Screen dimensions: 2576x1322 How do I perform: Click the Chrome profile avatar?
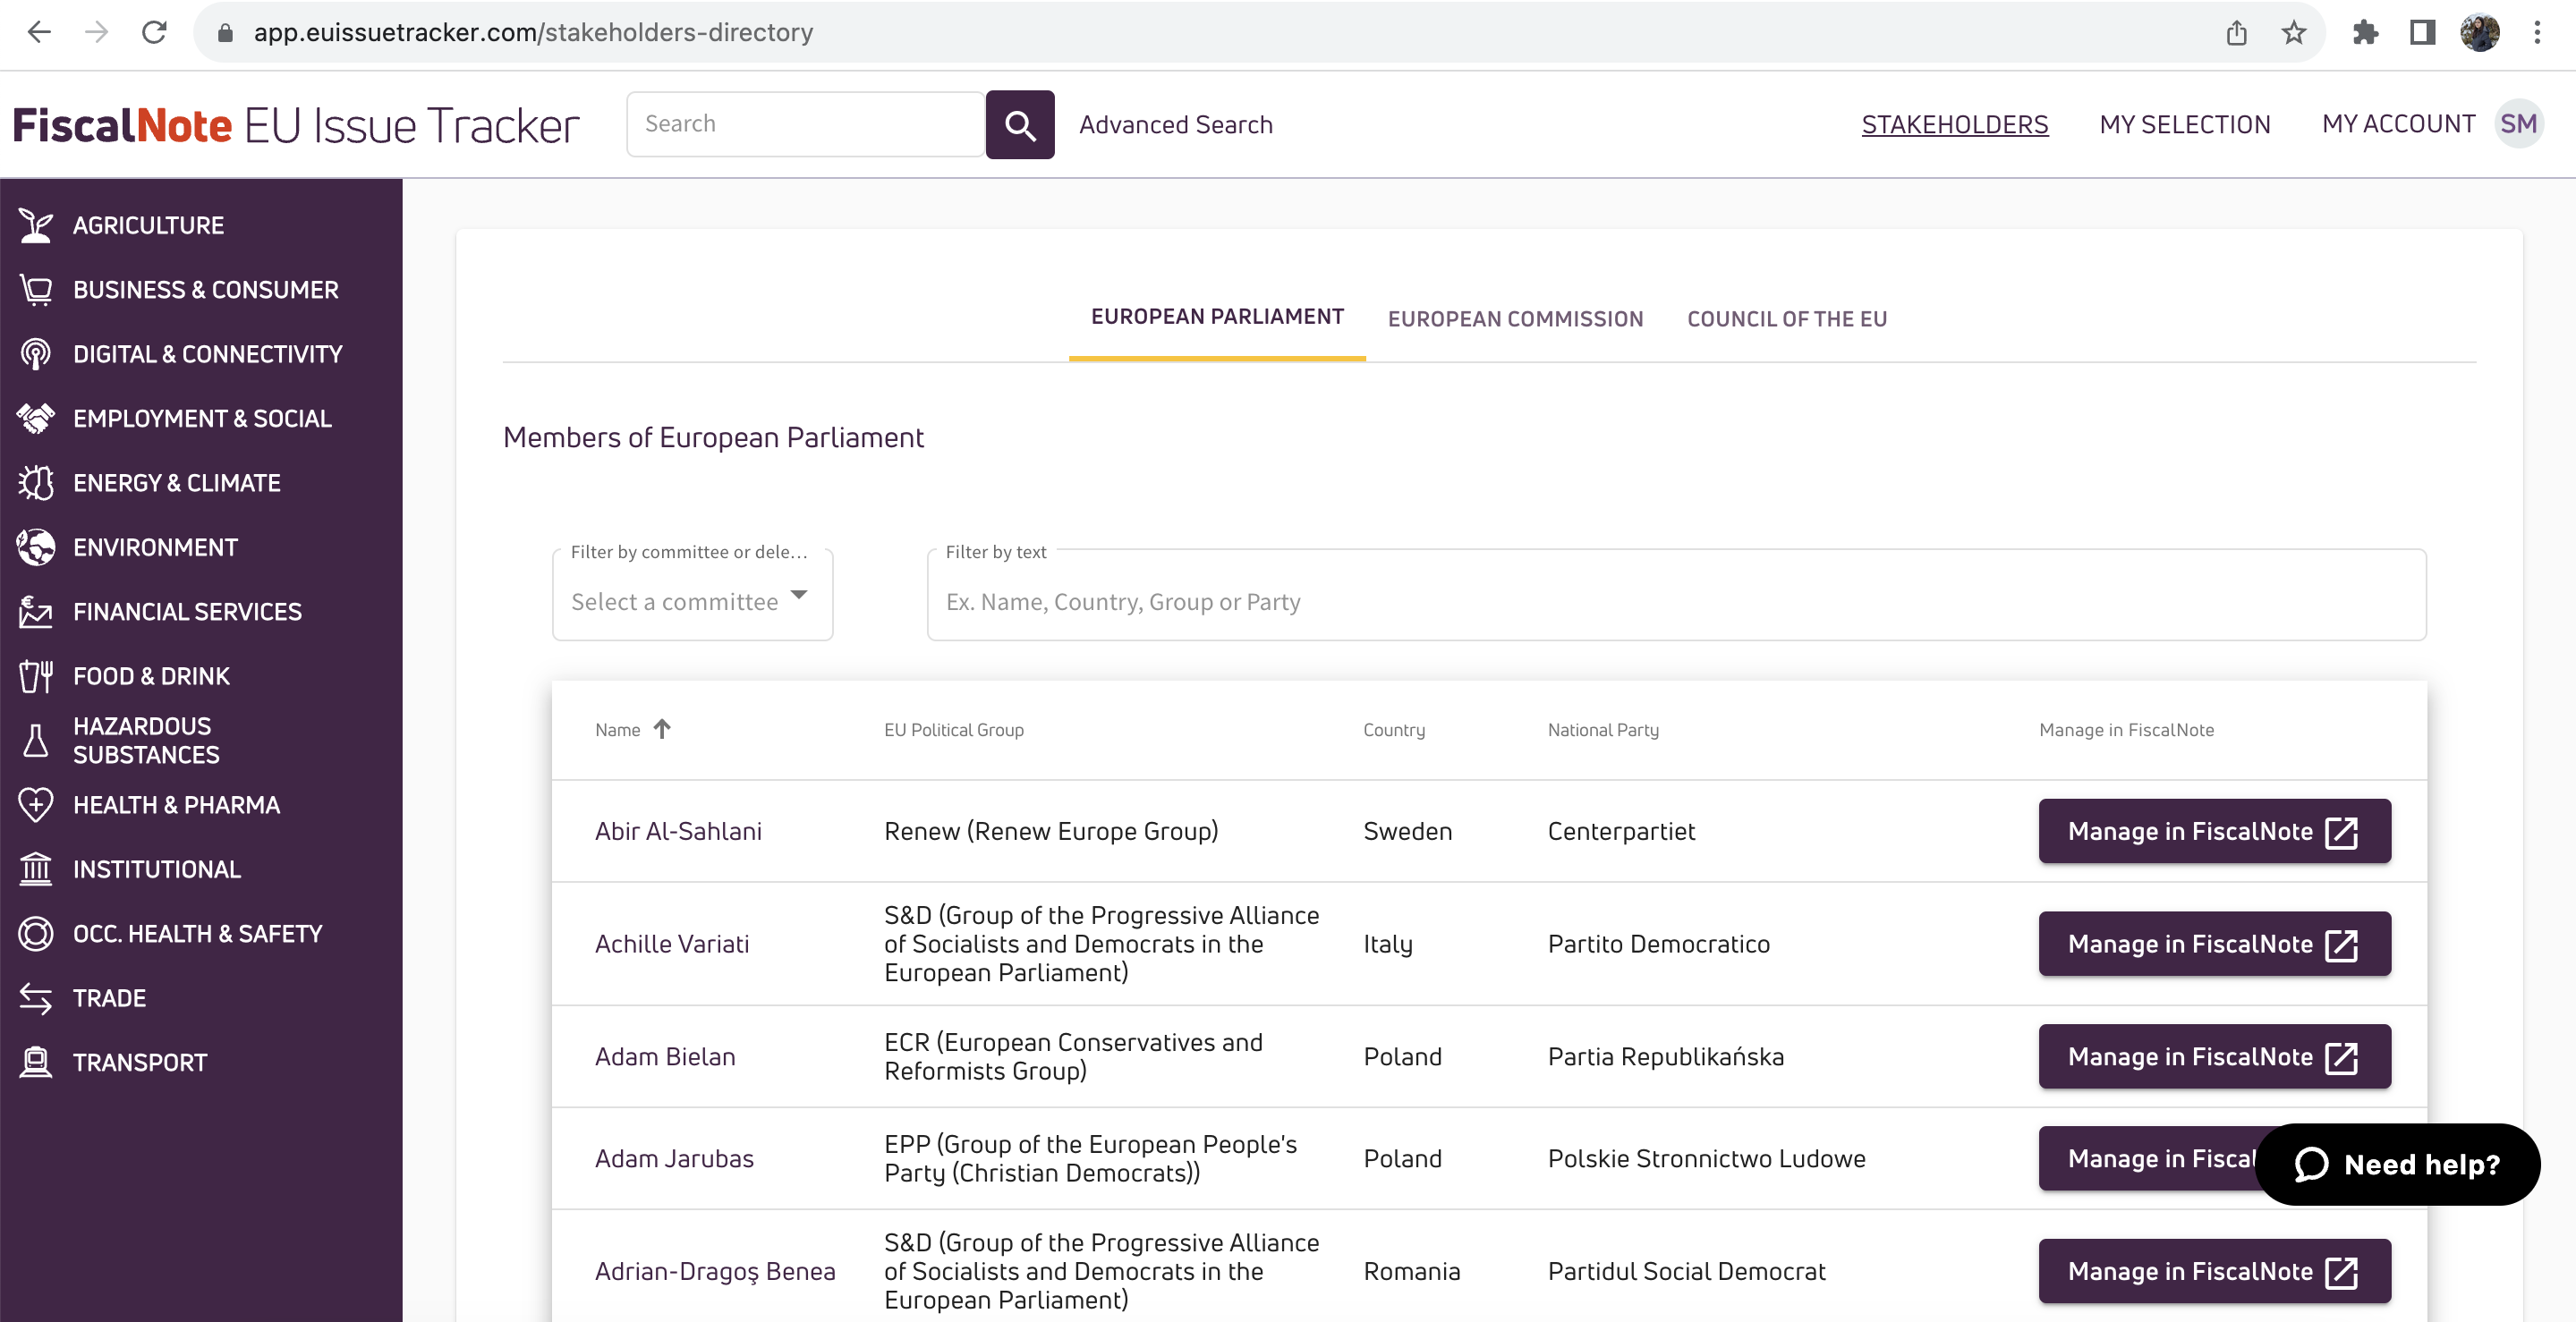coord(2480,33)
